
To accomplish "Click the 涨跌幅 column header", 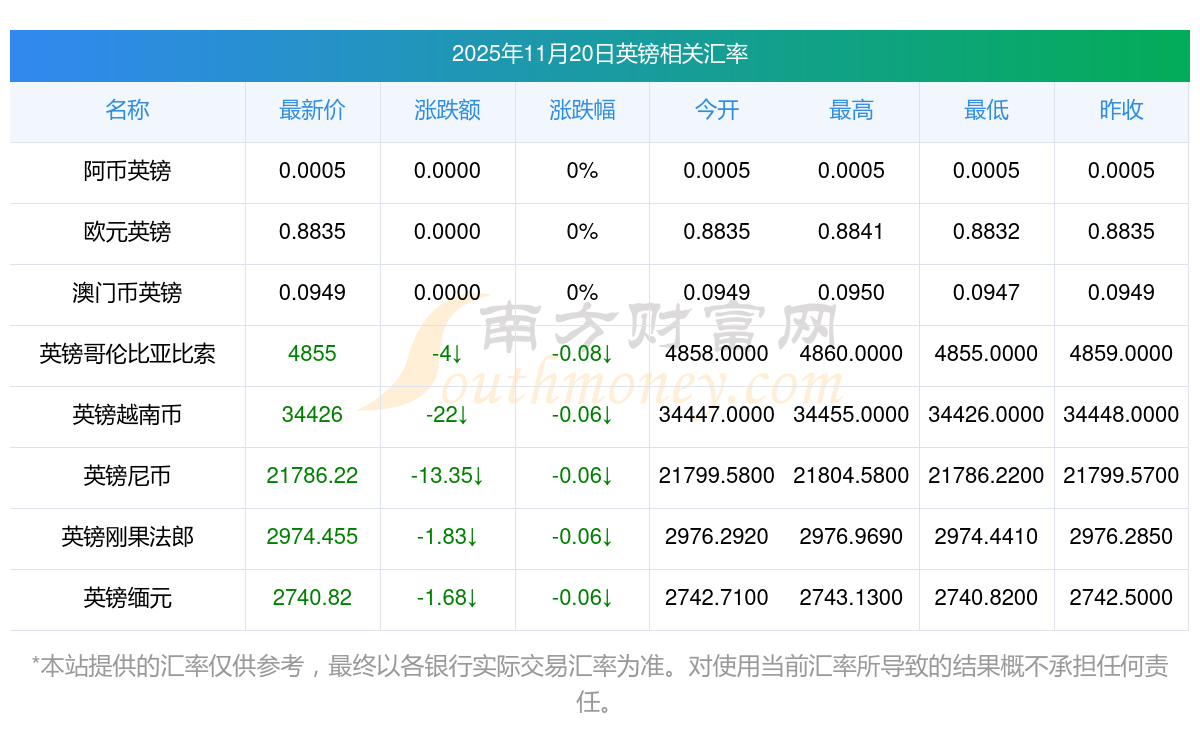I will pos(582,110).
